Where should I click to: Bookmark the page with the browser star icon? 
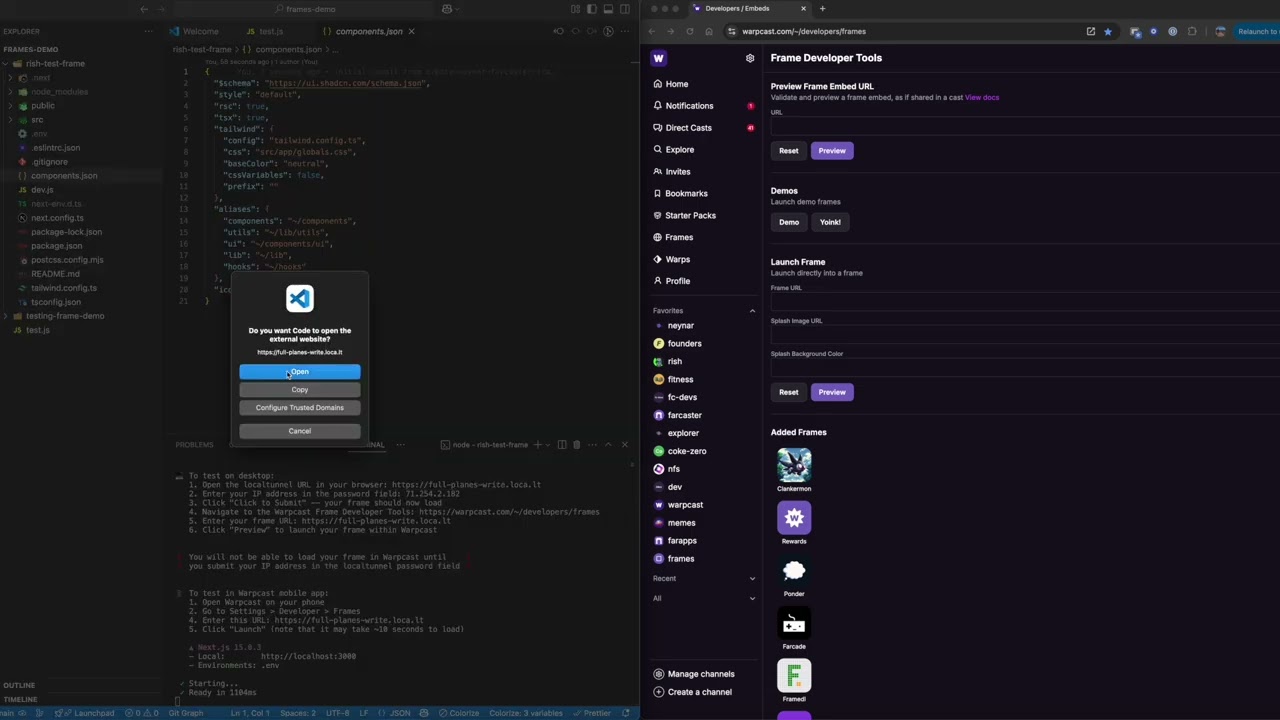(x=1108, y=31)
